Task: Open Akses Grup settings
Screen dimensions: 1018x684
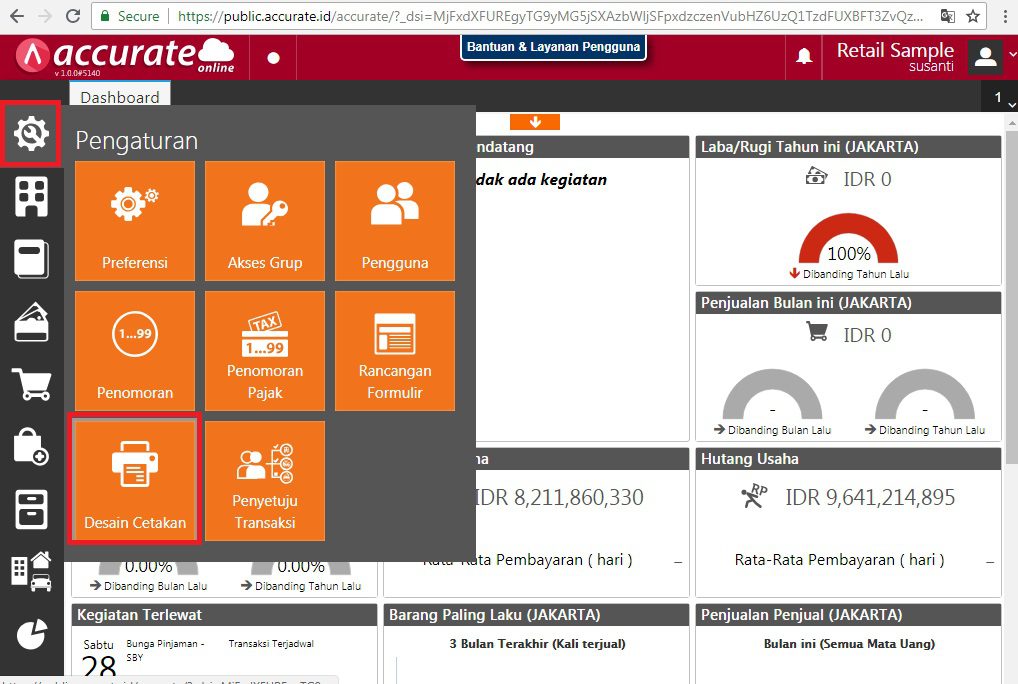Action: point(264,221)
